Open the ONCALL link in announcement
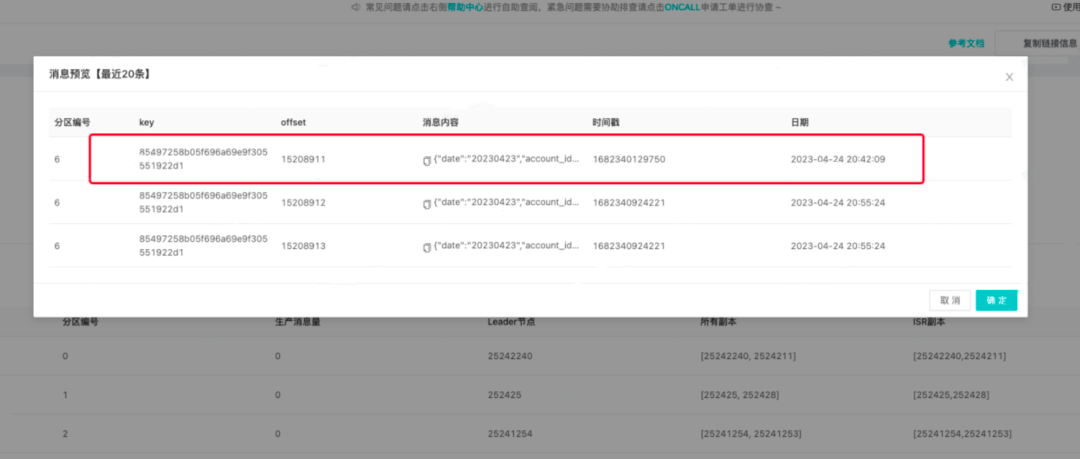Image resolution: width=1080 pixels, height=459 pixels. coord(682,8)
